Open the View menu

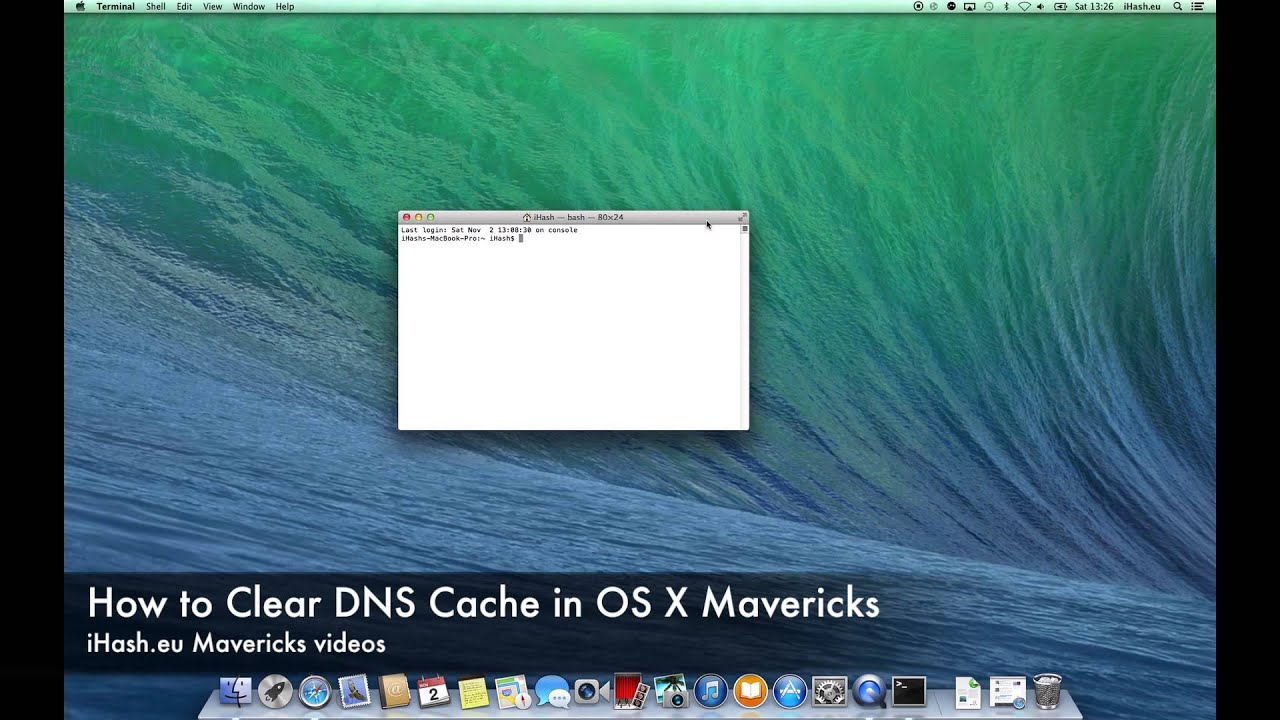(212, 6)
